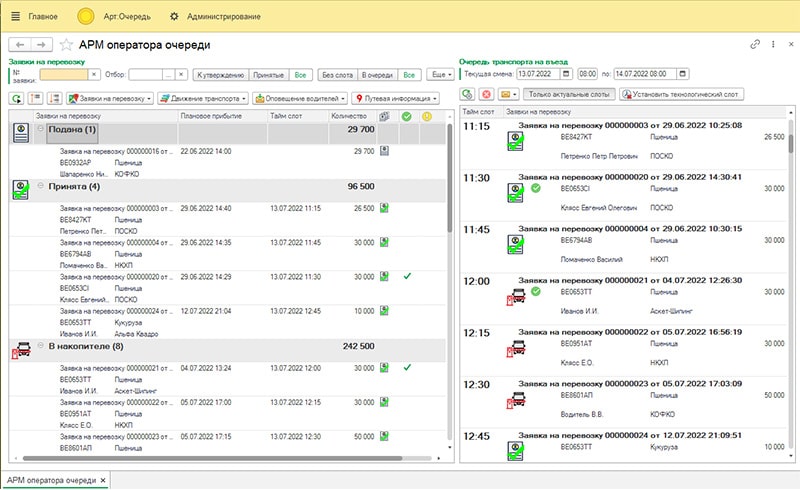The width and height of the screenshot is (800, 490).
Task: Click the № заявки input field
Action: point(64,75)
